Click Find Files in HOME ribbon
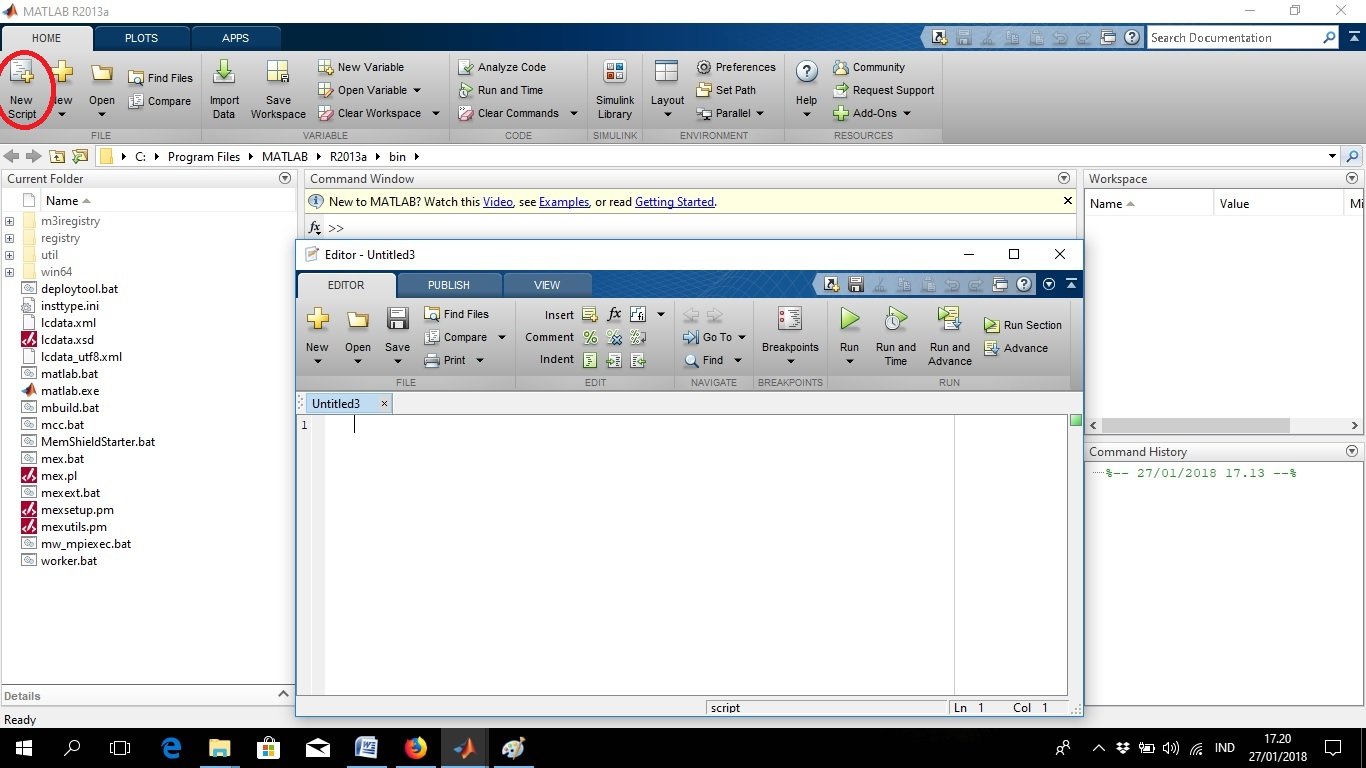Image resolution: width=1366 pixels, height=768 pixels. click(x=160, y=78)
